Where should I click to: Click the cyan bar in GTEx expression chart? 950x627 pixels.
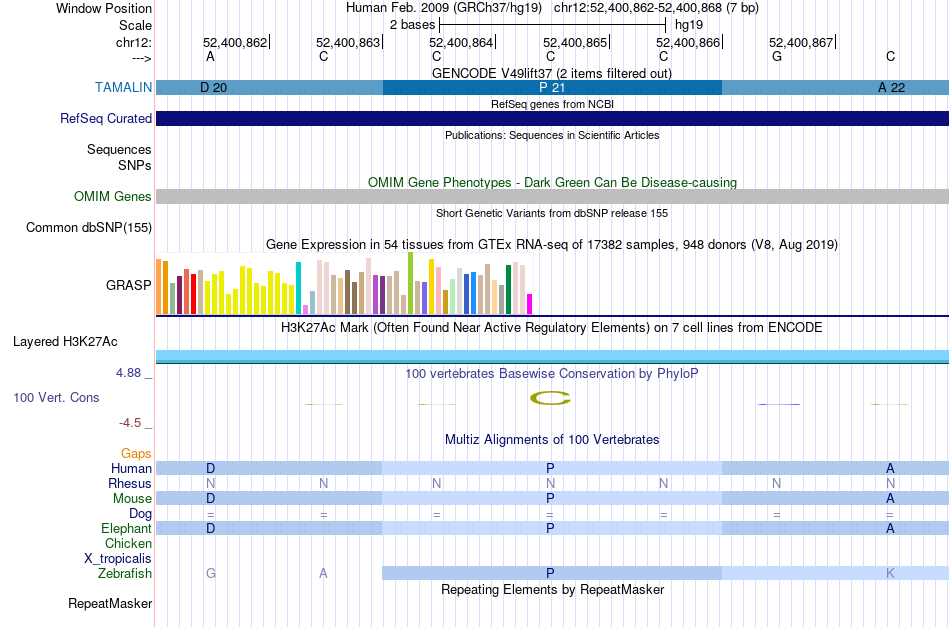click(298, 288)
